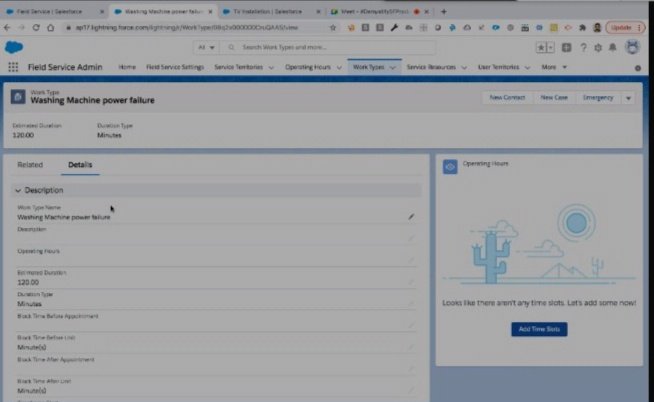654x402 pixels.
Task: Click the Estimated Duration value 120.00 in highlights
Action: pos(23,135)
